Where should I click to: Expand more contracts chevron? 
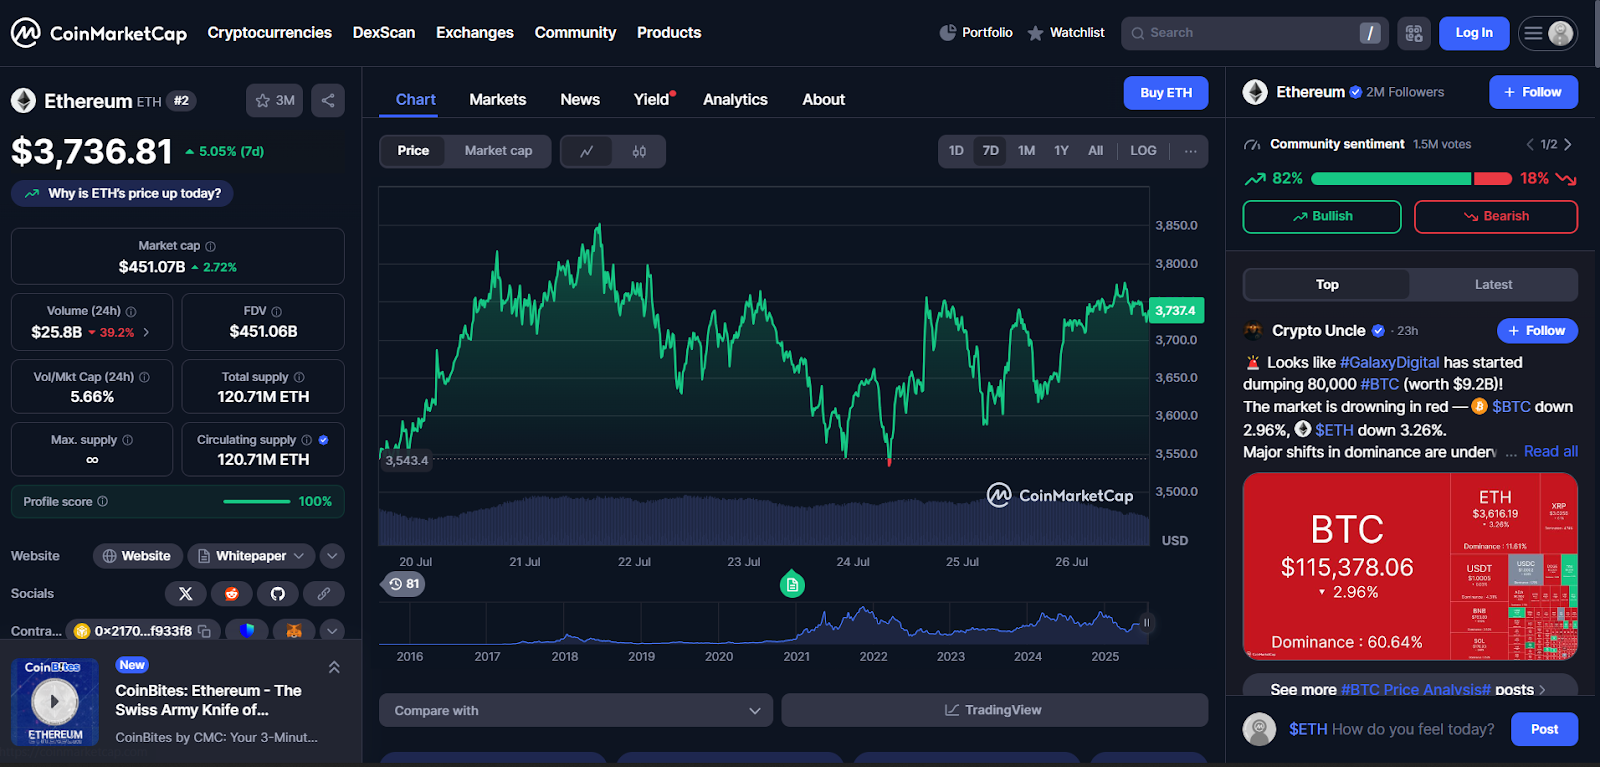click(x=332, y=631)
